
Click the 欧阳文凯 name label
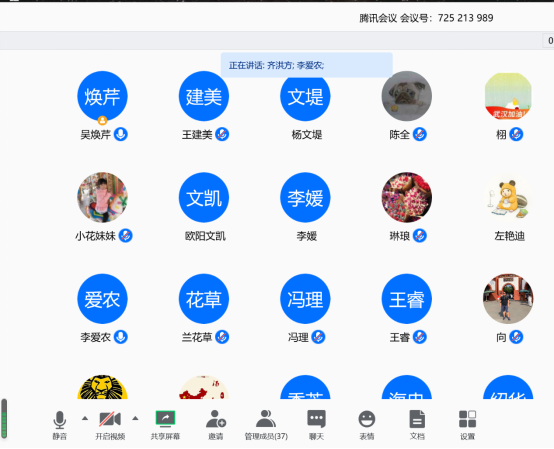click(205, 236)
